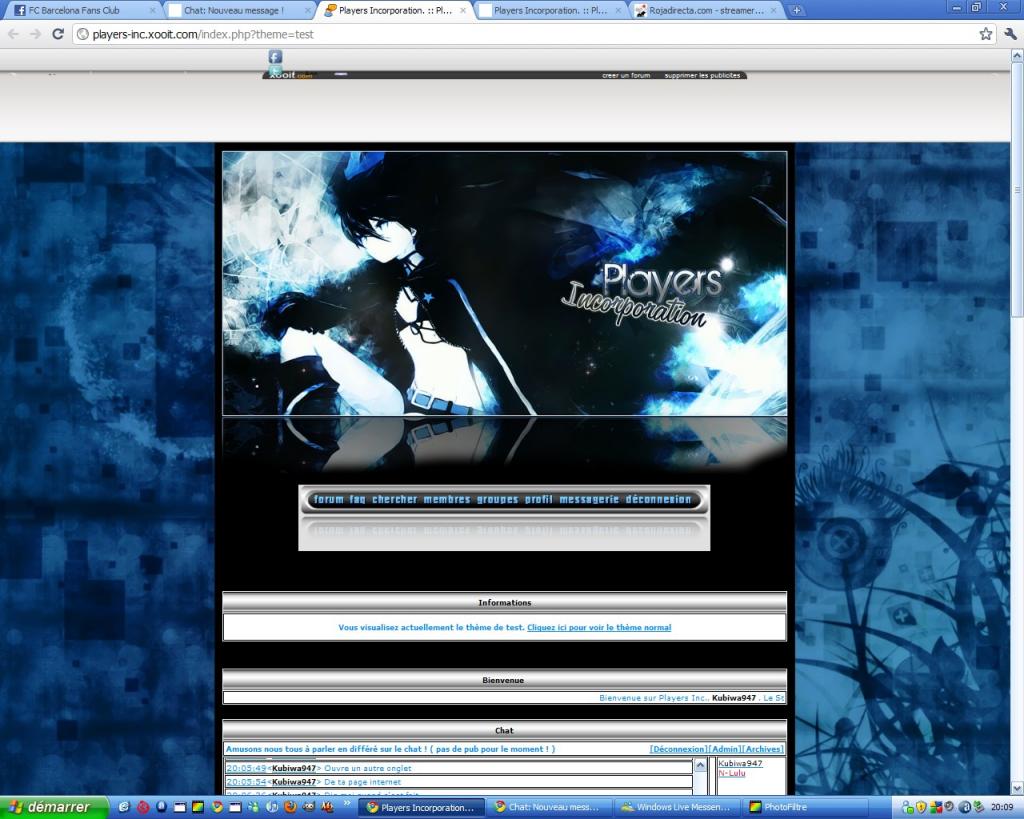Click the Facebook share icon above the page

276,57
